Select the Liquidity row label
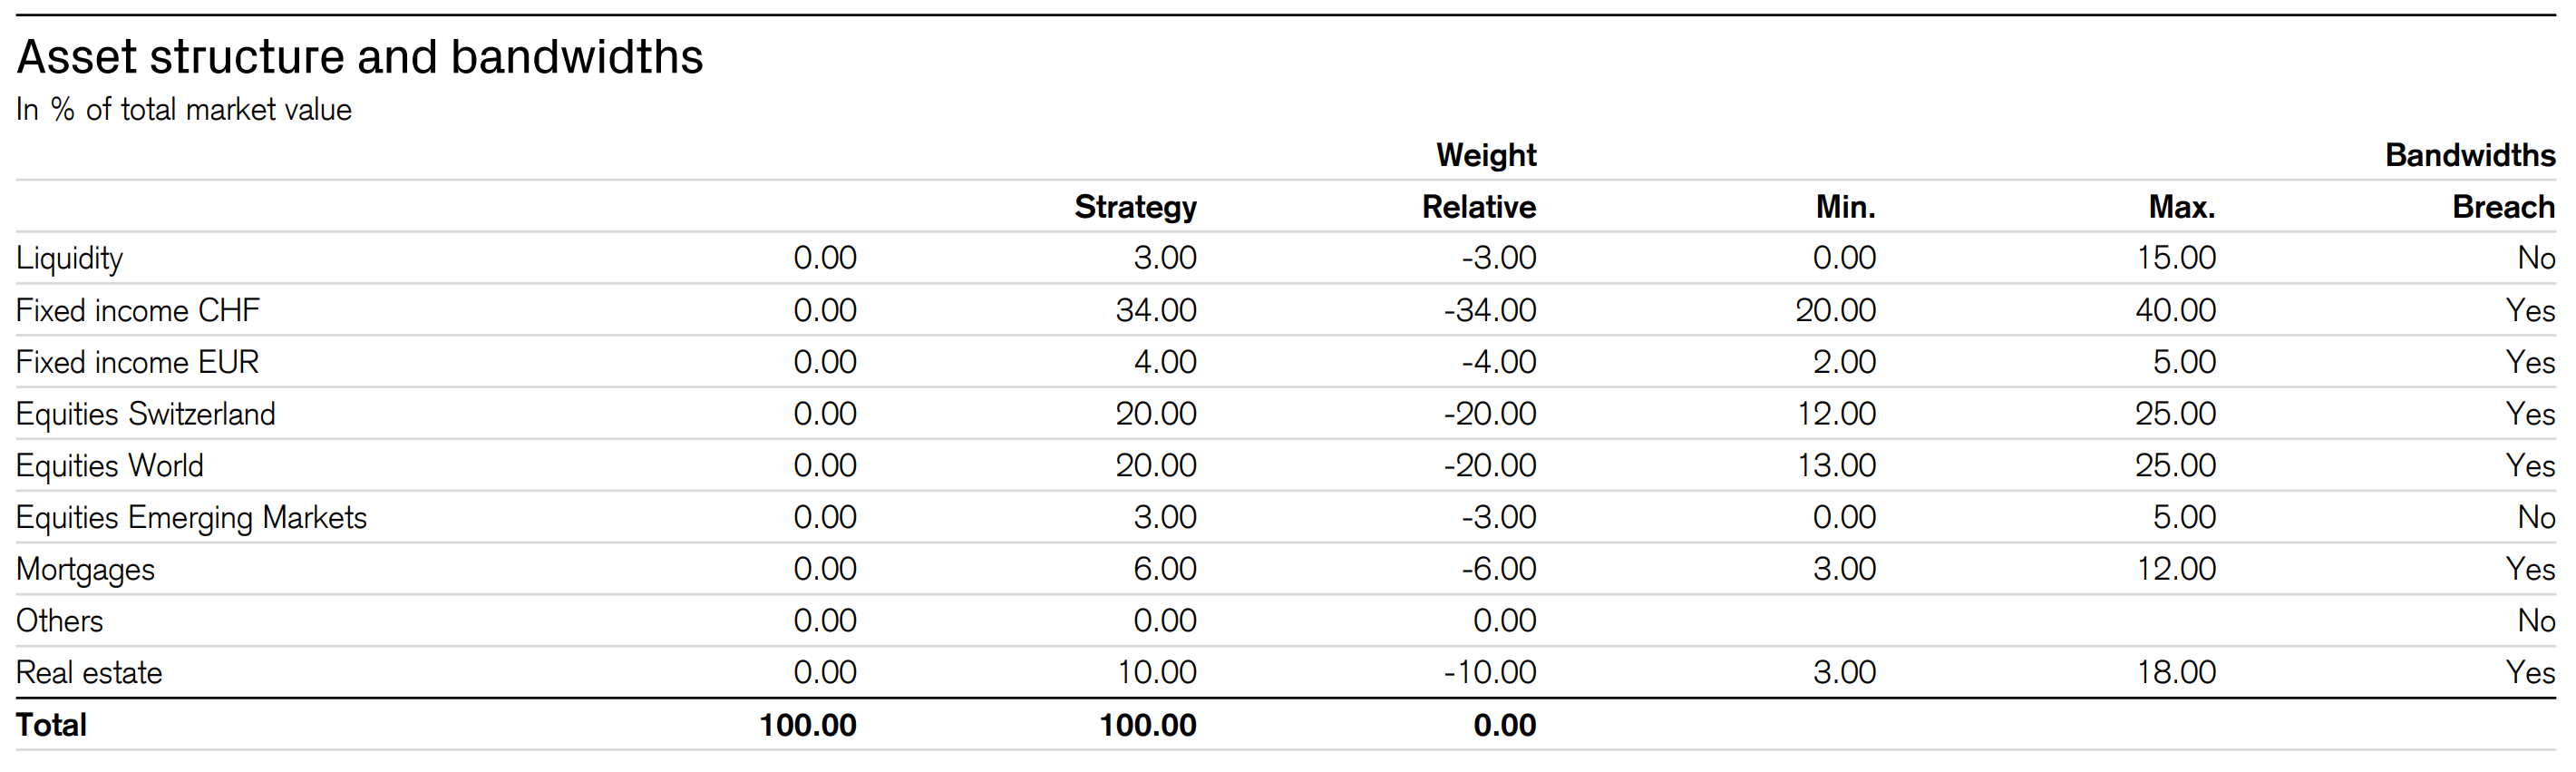The width and height of the screenshot is (2576, 772). [69, 258]
